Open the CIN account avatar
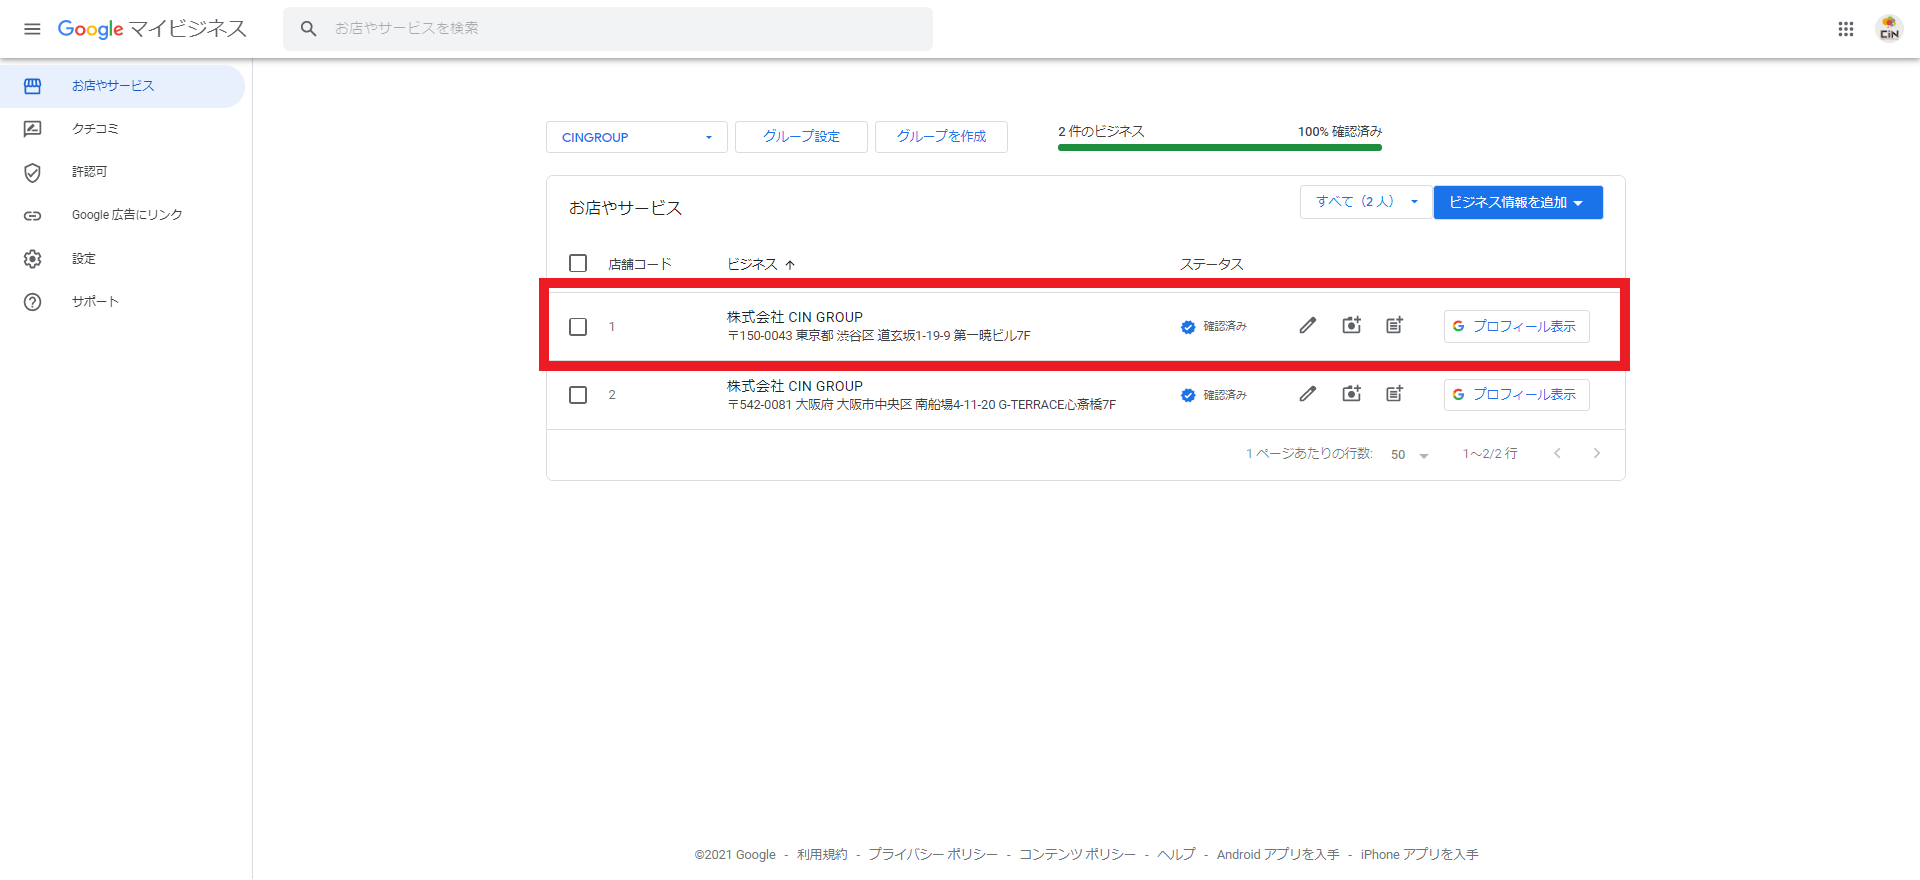 tap(1889, 29)
